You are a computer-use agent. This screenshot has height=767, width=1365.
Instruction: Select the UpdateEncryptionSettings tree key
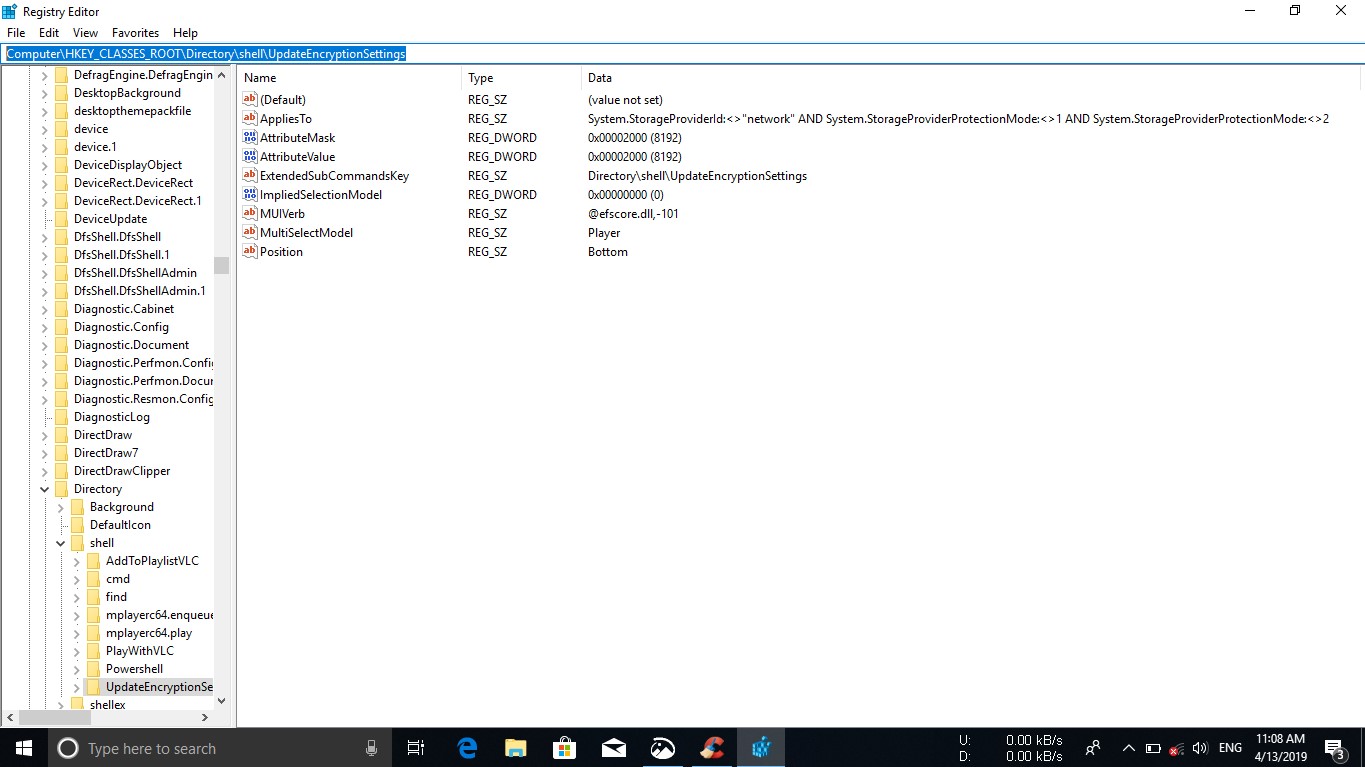click(x=159, y=687)
